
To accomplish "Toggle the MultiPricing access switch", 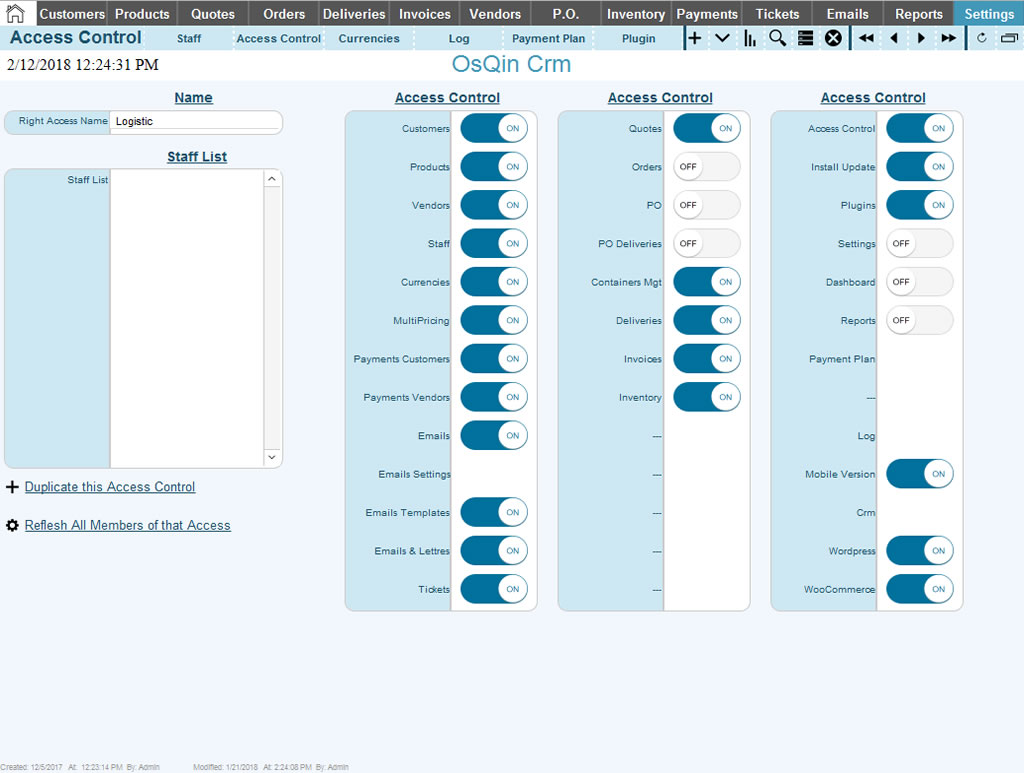I will [494, 321].
